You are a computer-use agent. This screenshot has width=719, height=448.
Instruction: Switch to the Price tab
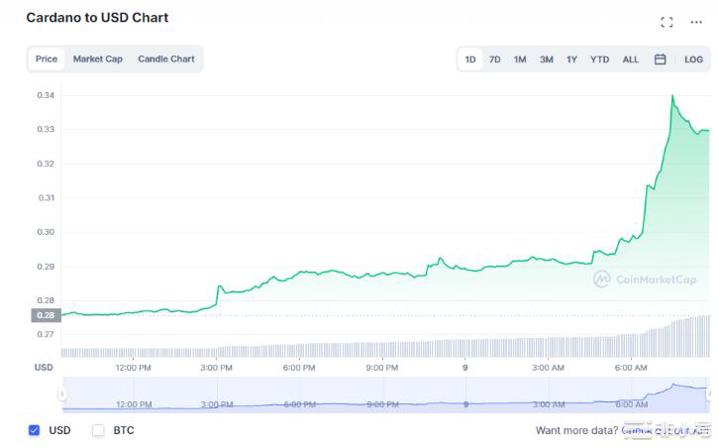tap(47, 59)
